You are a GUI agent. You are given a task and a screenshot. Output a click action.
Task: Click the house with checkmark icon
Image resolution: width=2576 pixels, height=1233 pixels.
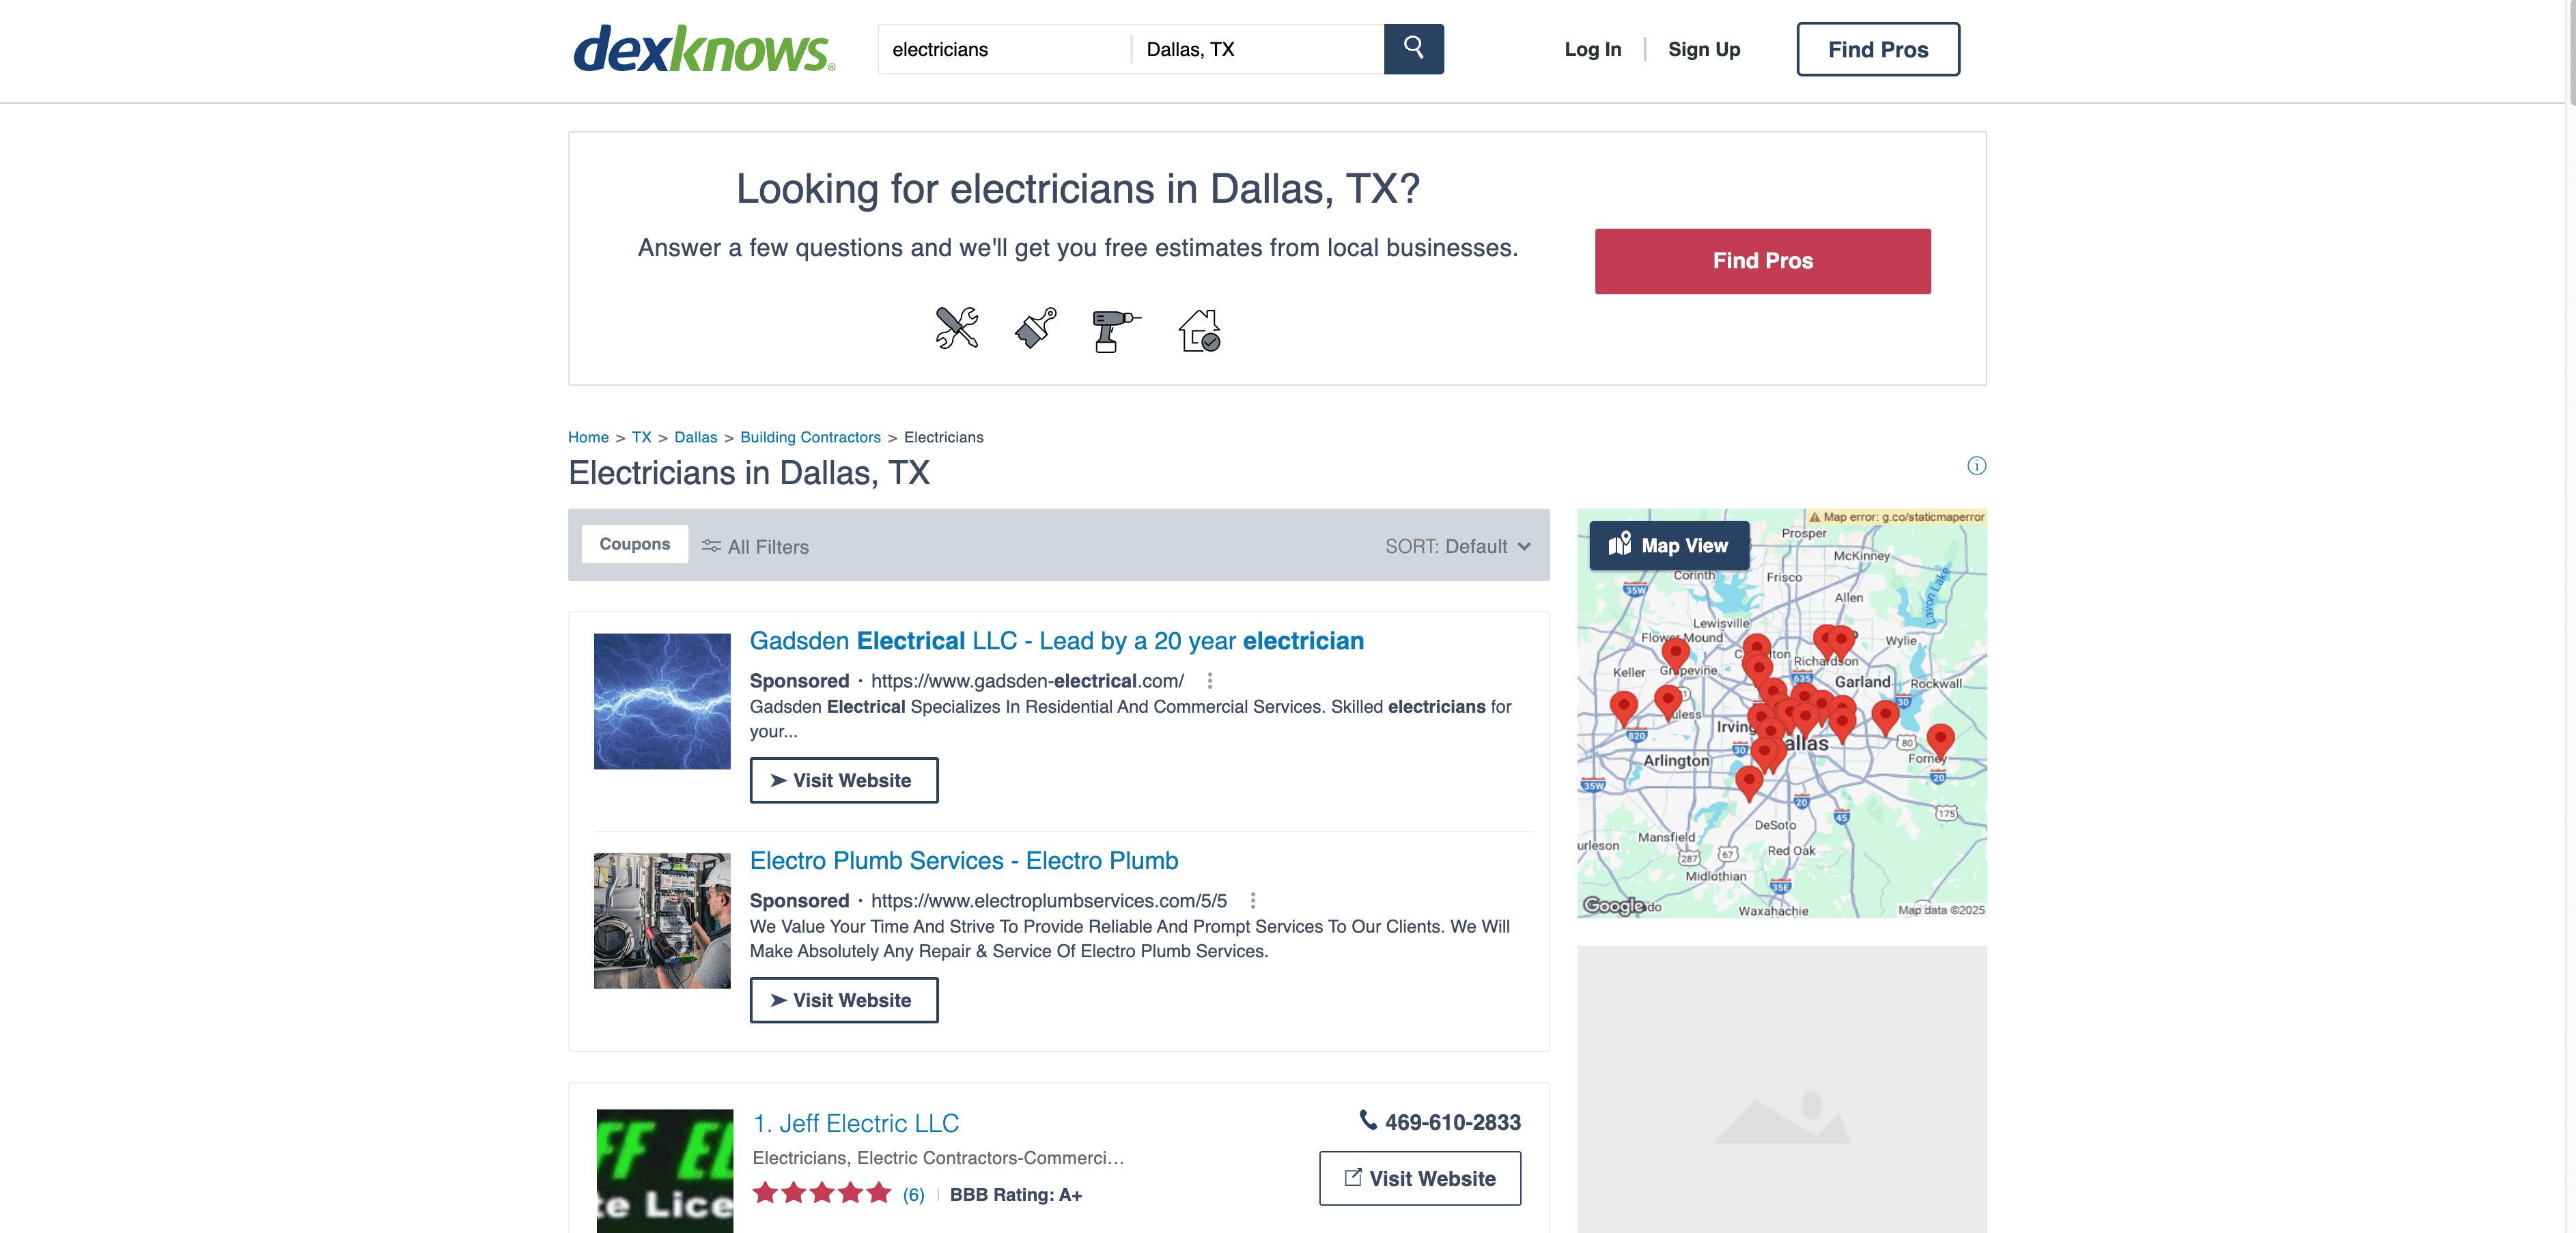[1199, 330]
